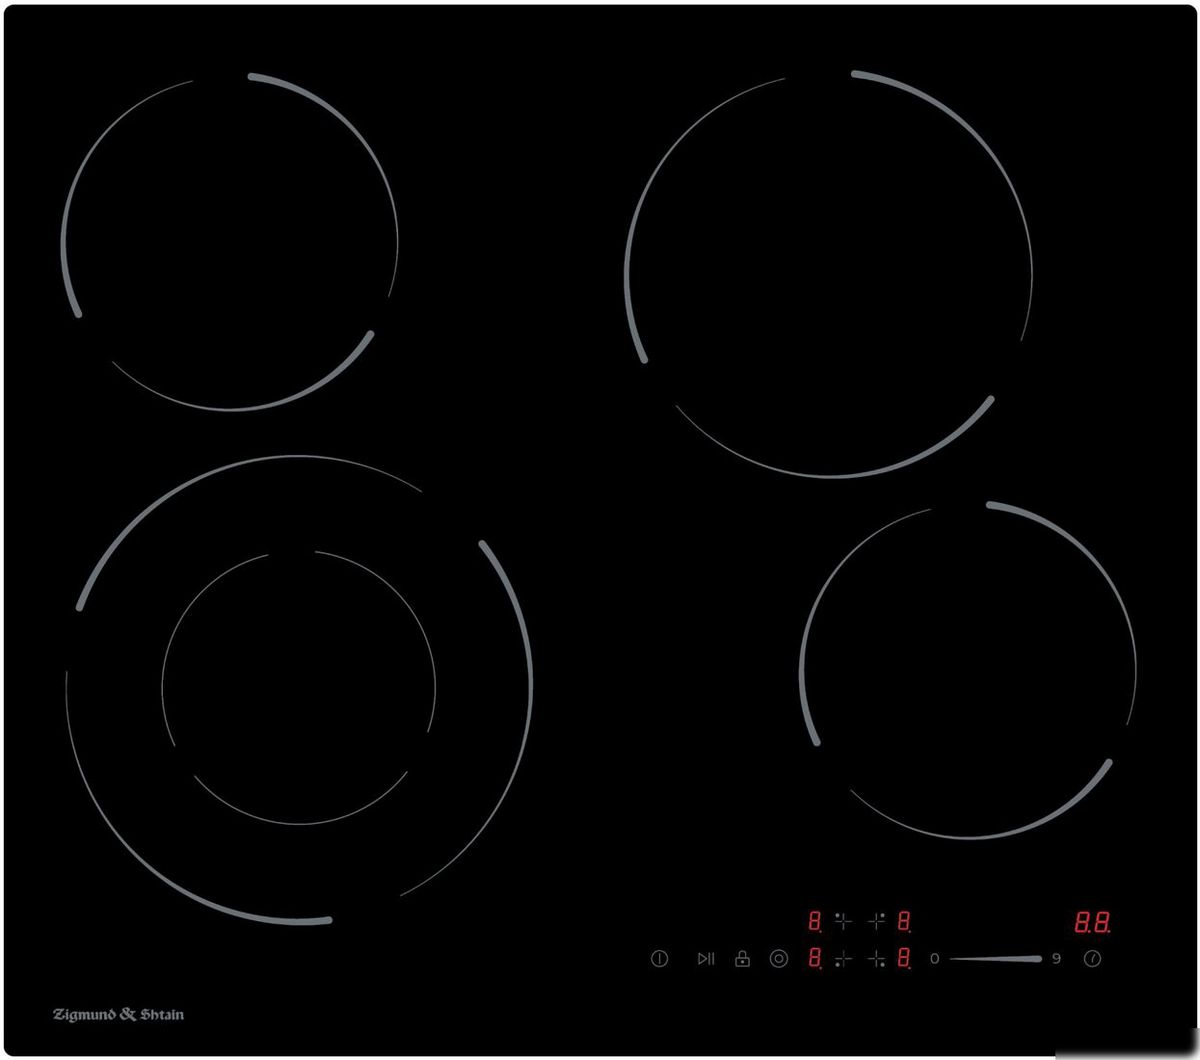Tap the timer clock icon
Viewport: 1200px width, 1060px height.
[1093, 959]
